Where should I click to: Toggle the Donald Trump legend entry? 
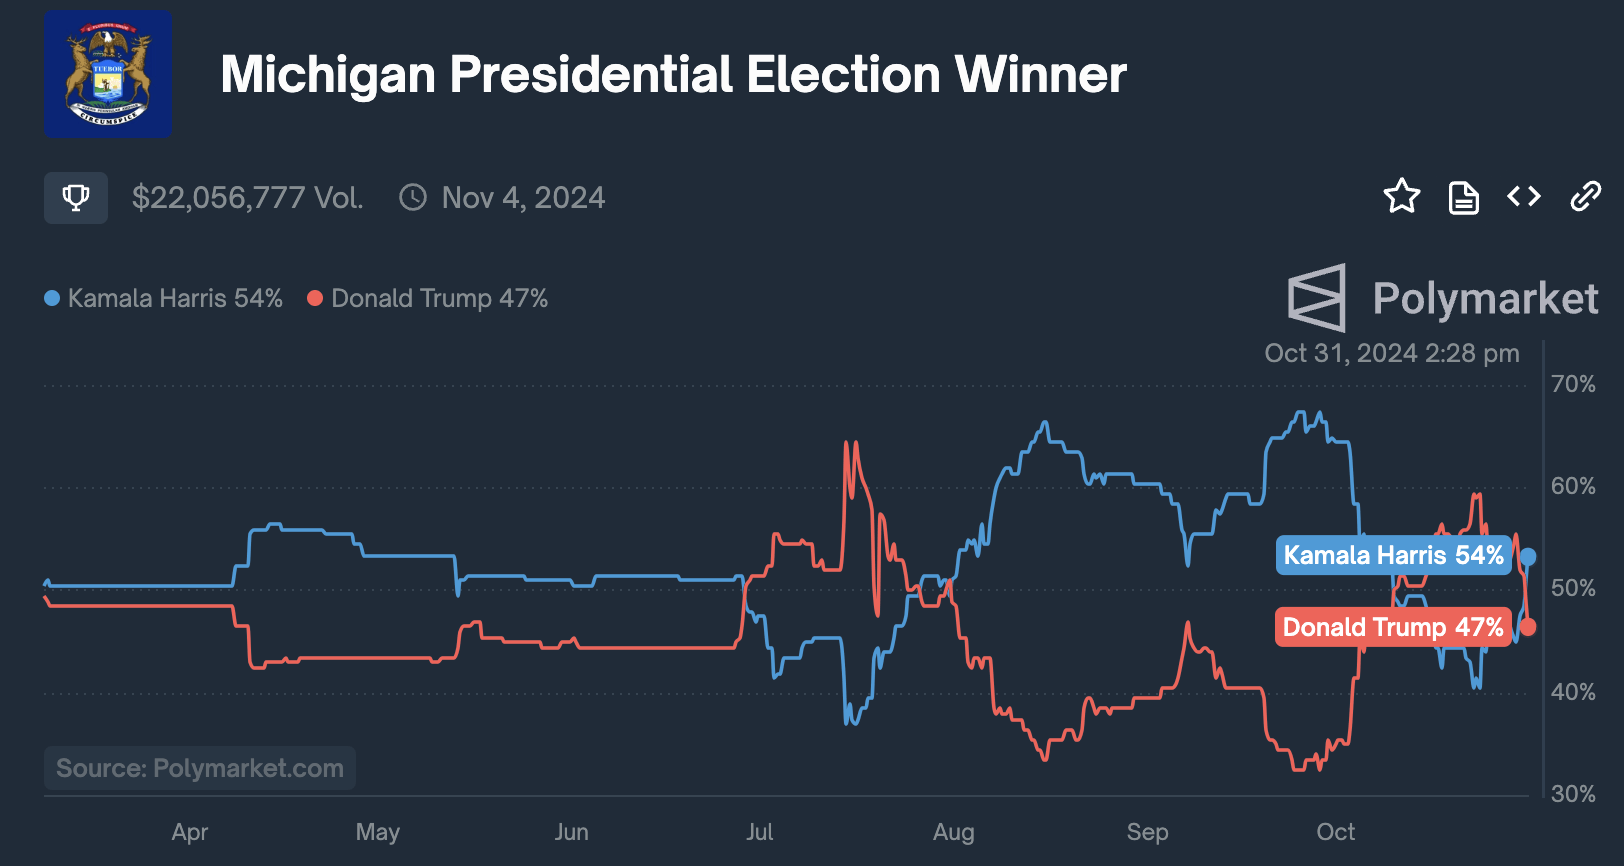point(428,298)
